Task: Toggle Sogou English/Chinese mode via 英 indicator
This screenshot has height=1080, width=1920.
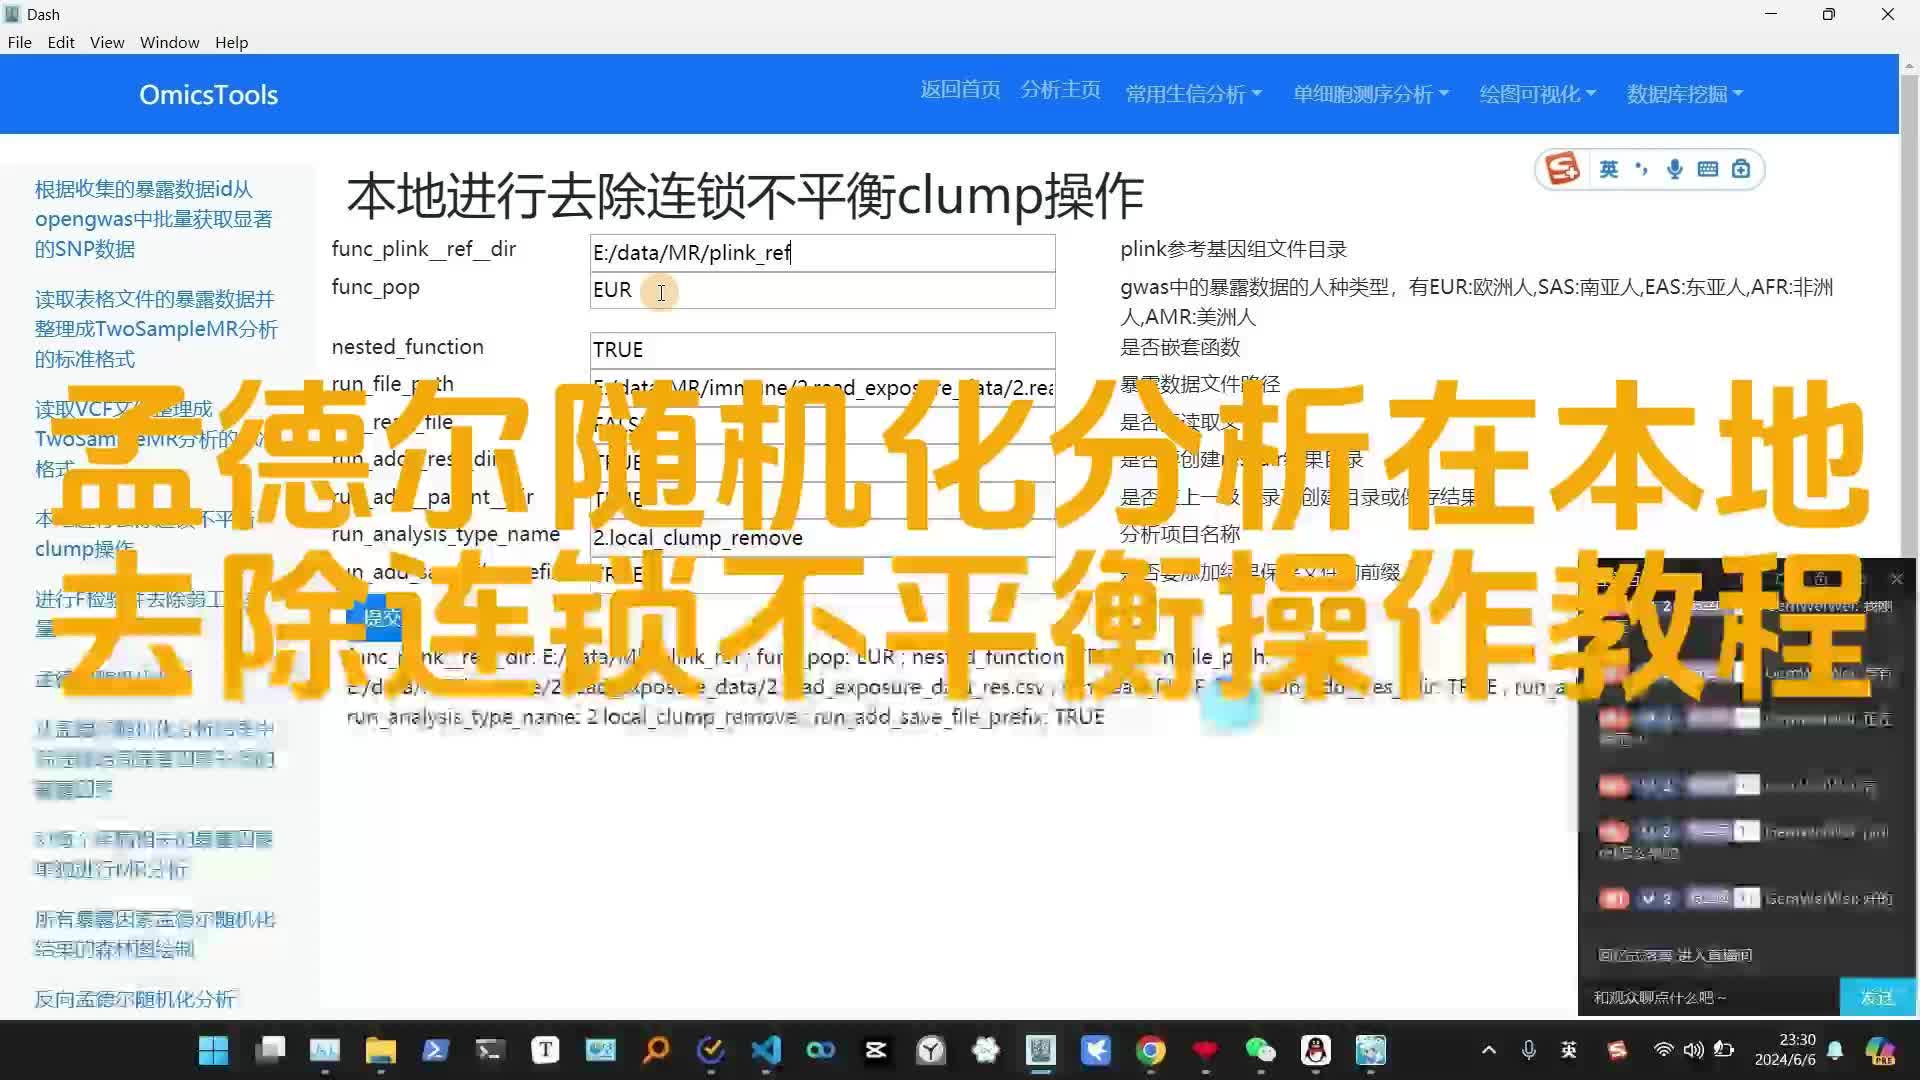Action: 1609,169
